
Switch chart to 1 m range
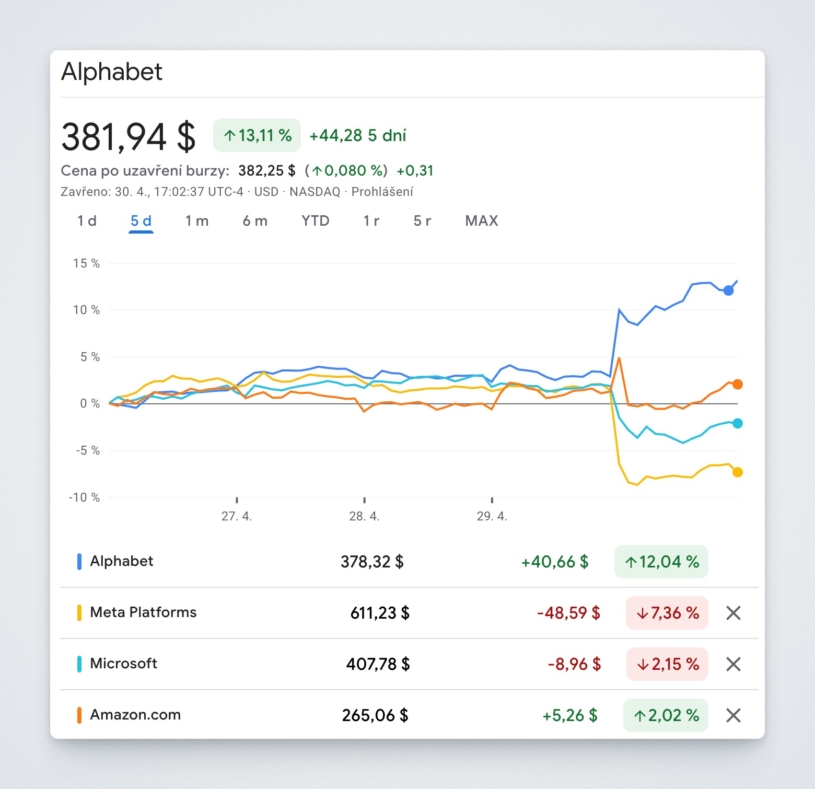click(197, 221)
